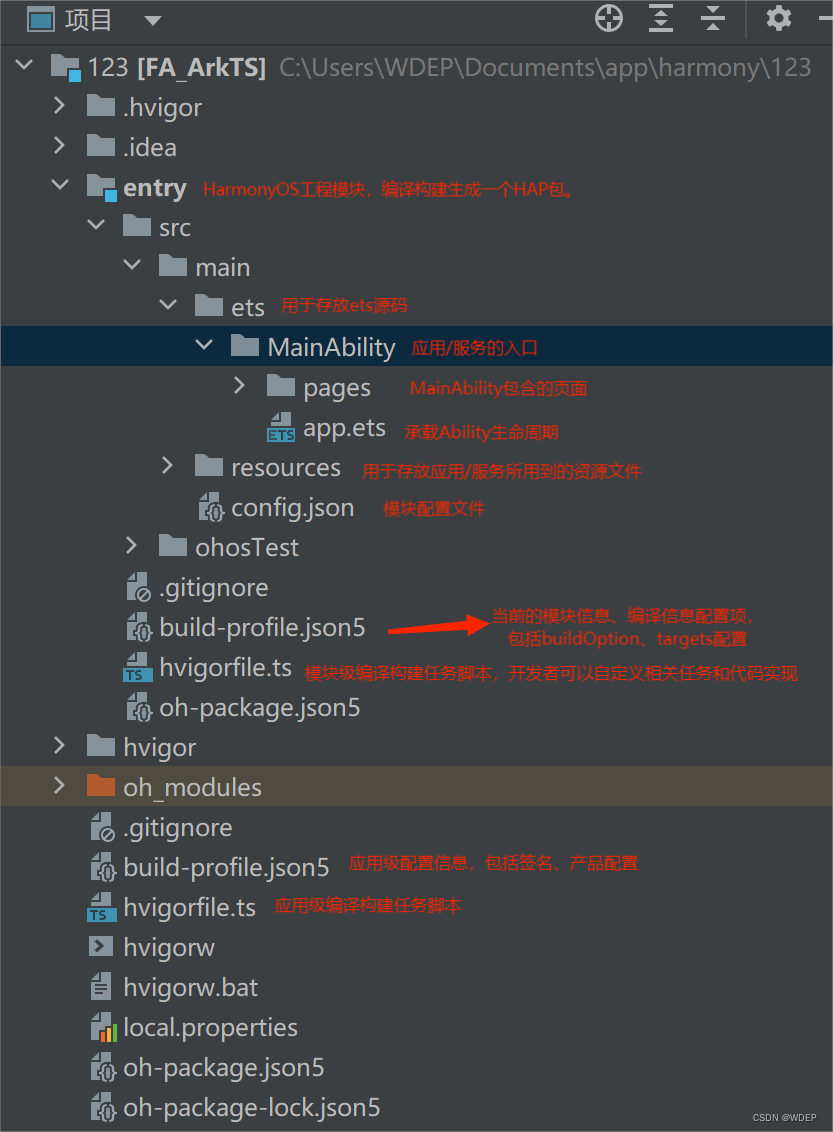833x1132 pixels.
Task: Click the local.properties file icon
Action: pos(103,1027)
